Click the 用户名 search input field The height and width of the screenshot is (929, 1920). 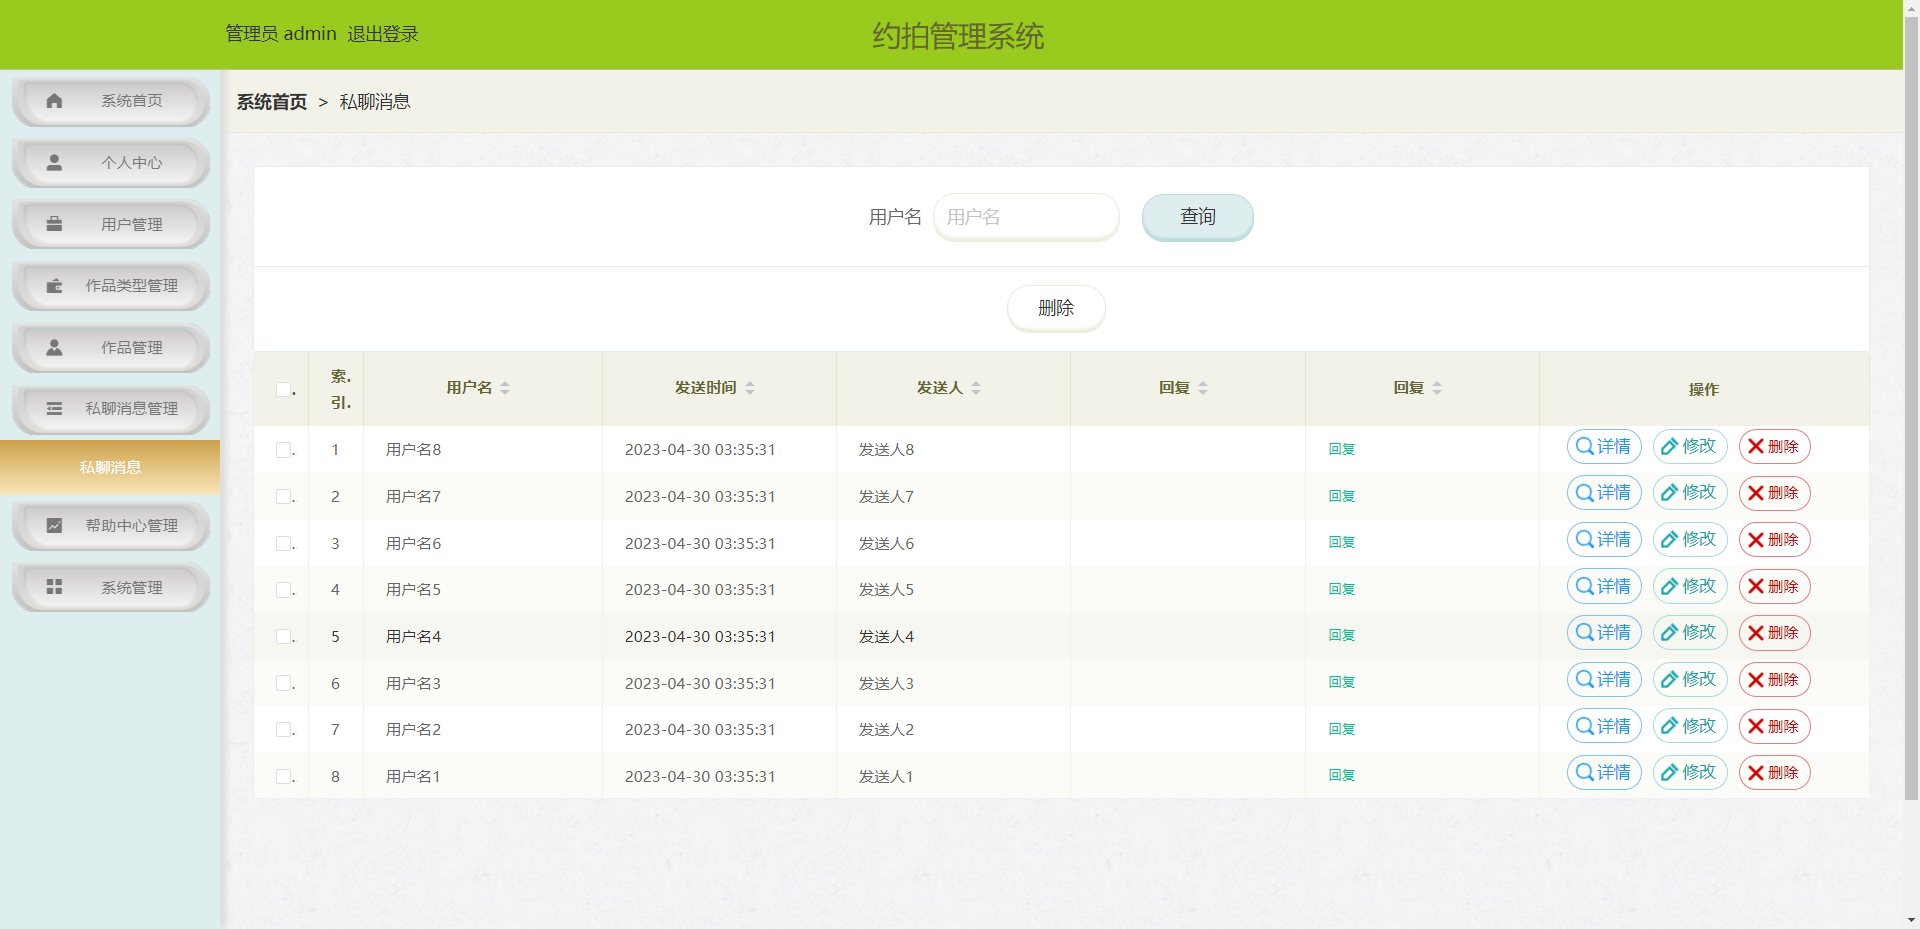1025,217
